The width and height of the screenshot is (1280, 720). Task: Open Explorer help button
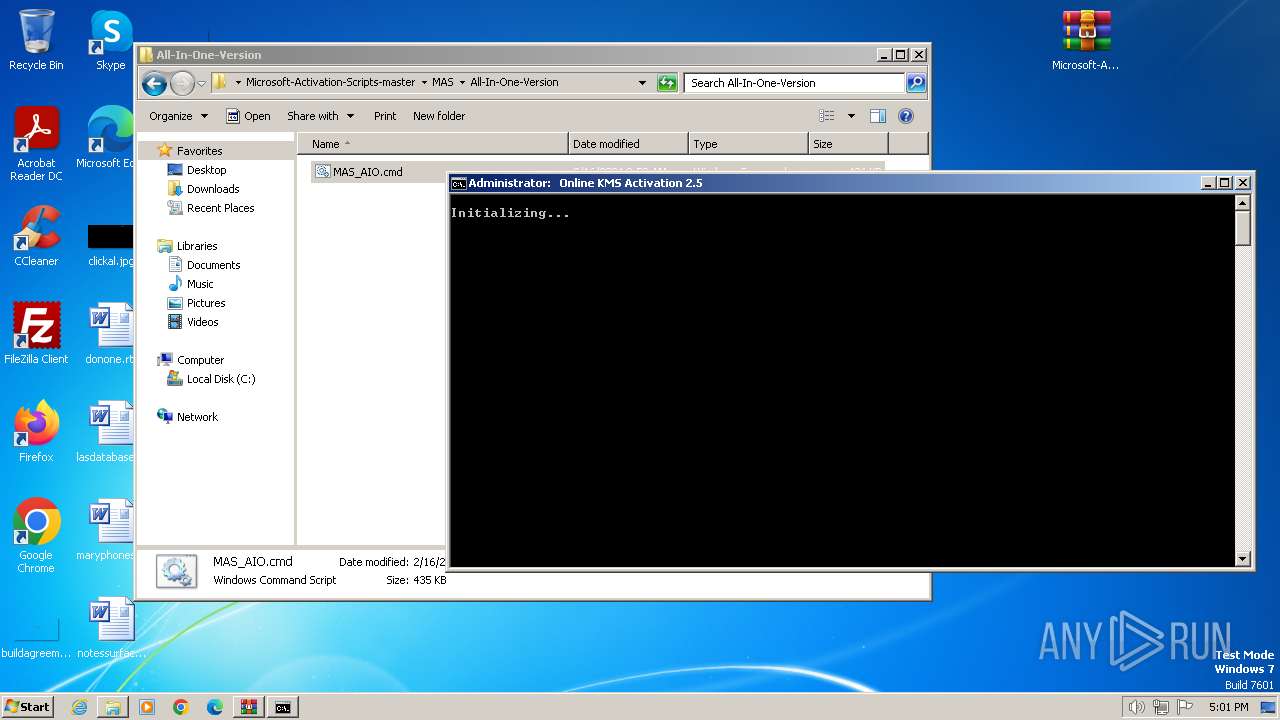click(906, 116)
